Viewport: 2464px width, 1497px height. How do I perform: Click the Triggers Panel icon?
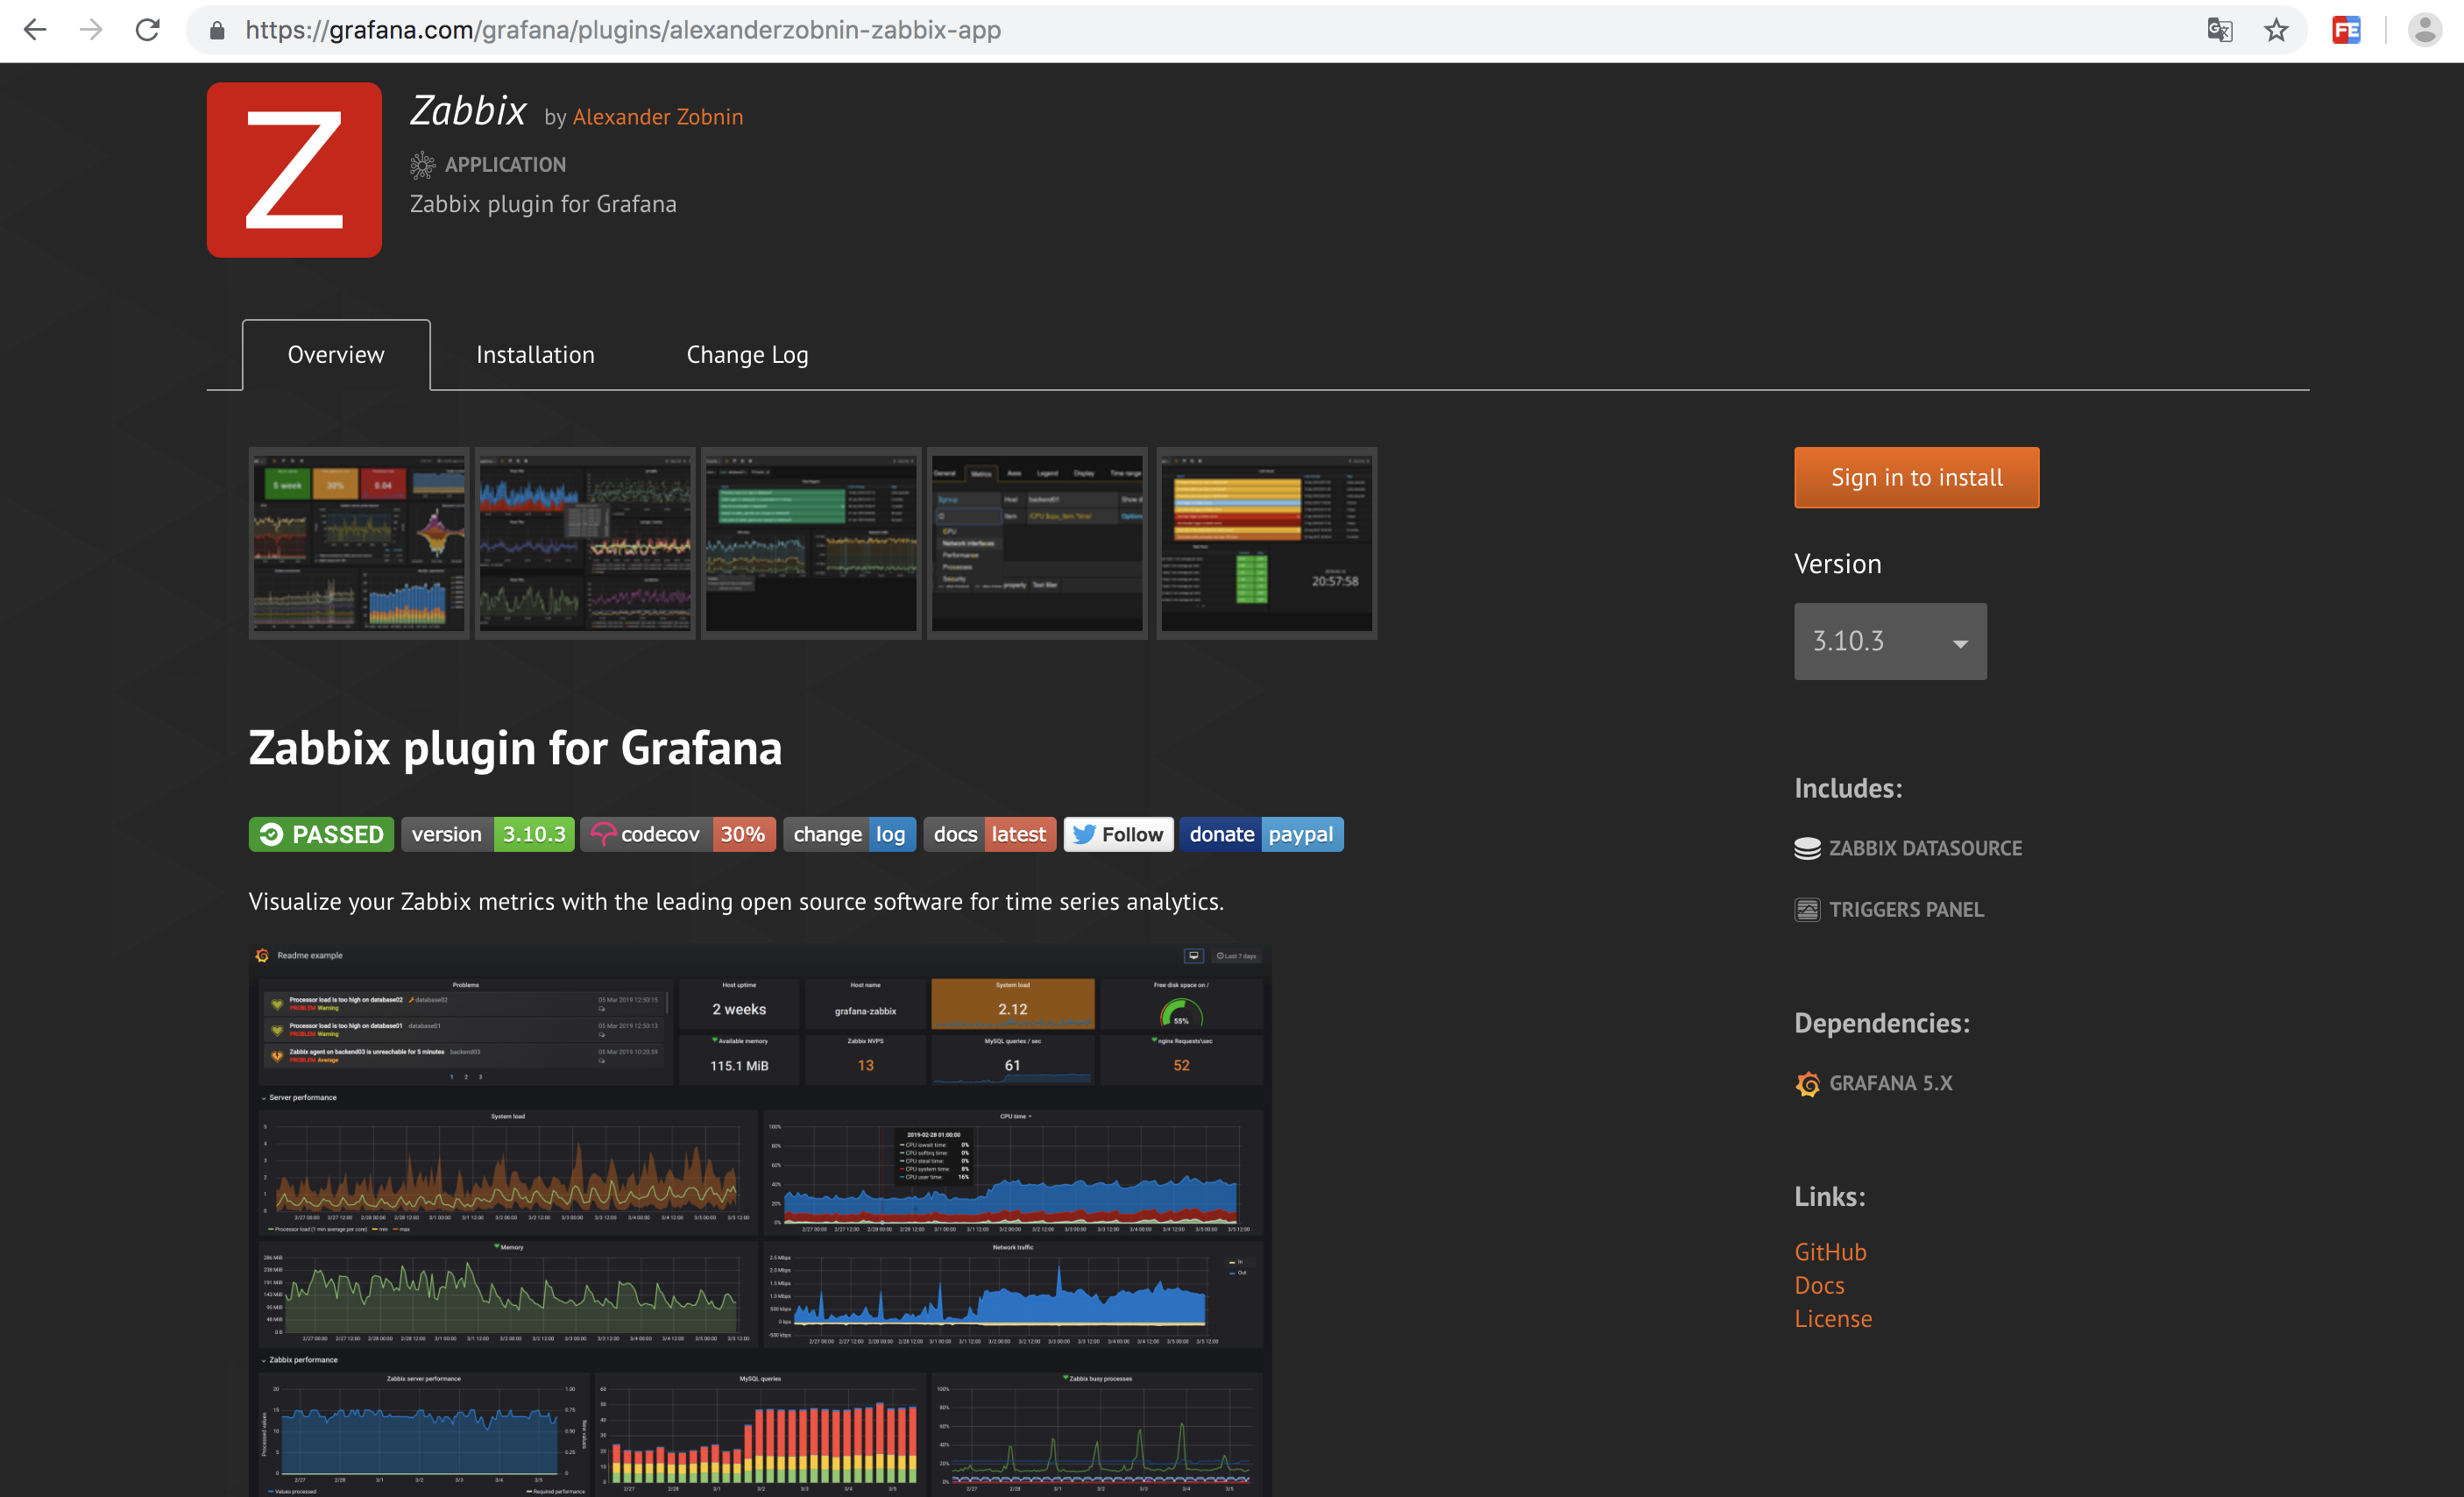click(1807, 910)
